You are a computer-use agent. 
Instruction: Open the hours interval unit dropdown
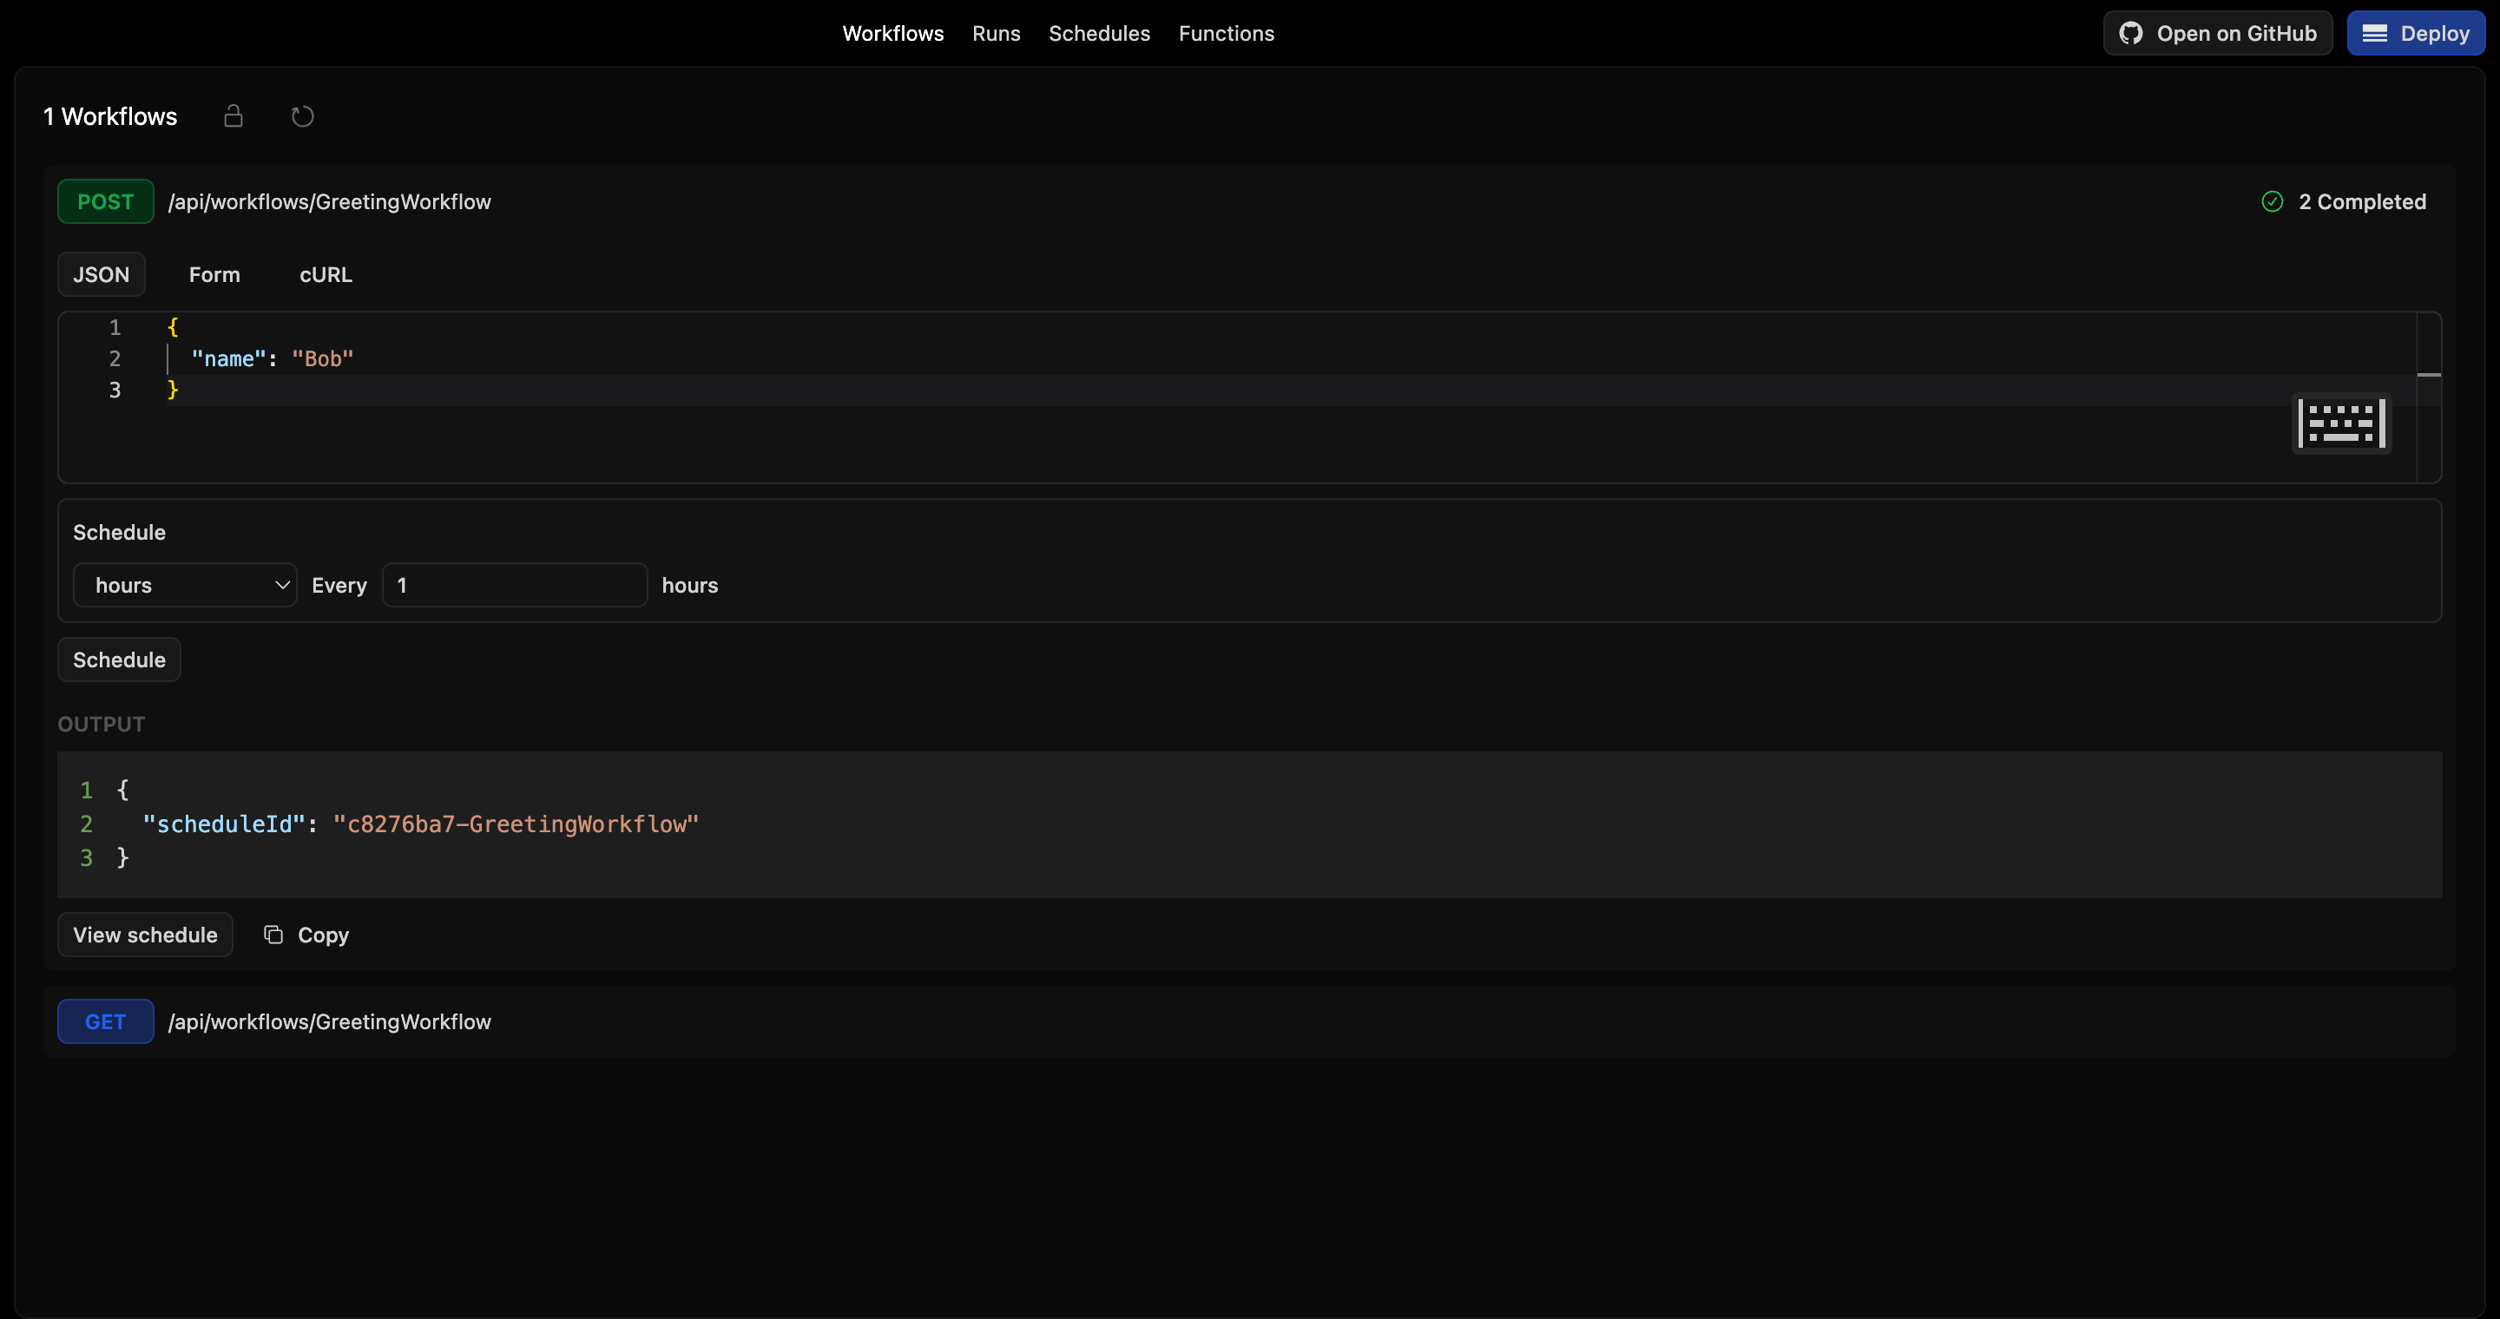(185, 585)
